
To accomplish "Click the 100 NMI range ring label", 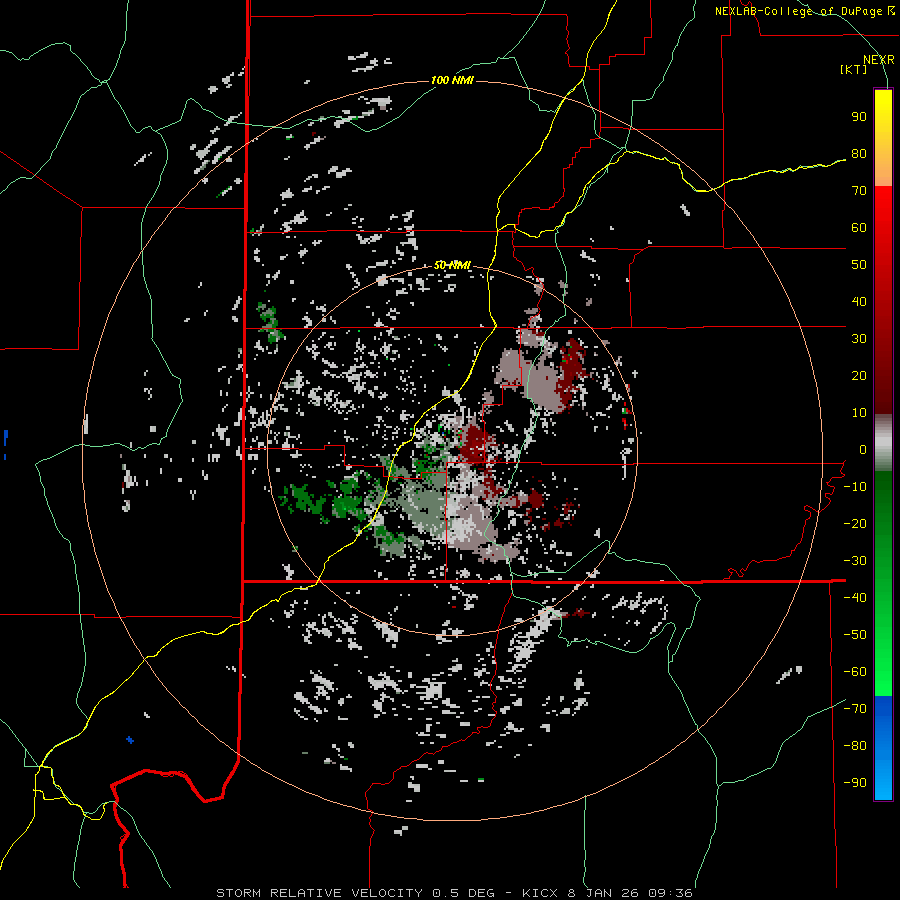I will pyautogui.click(x=452, y=80).
